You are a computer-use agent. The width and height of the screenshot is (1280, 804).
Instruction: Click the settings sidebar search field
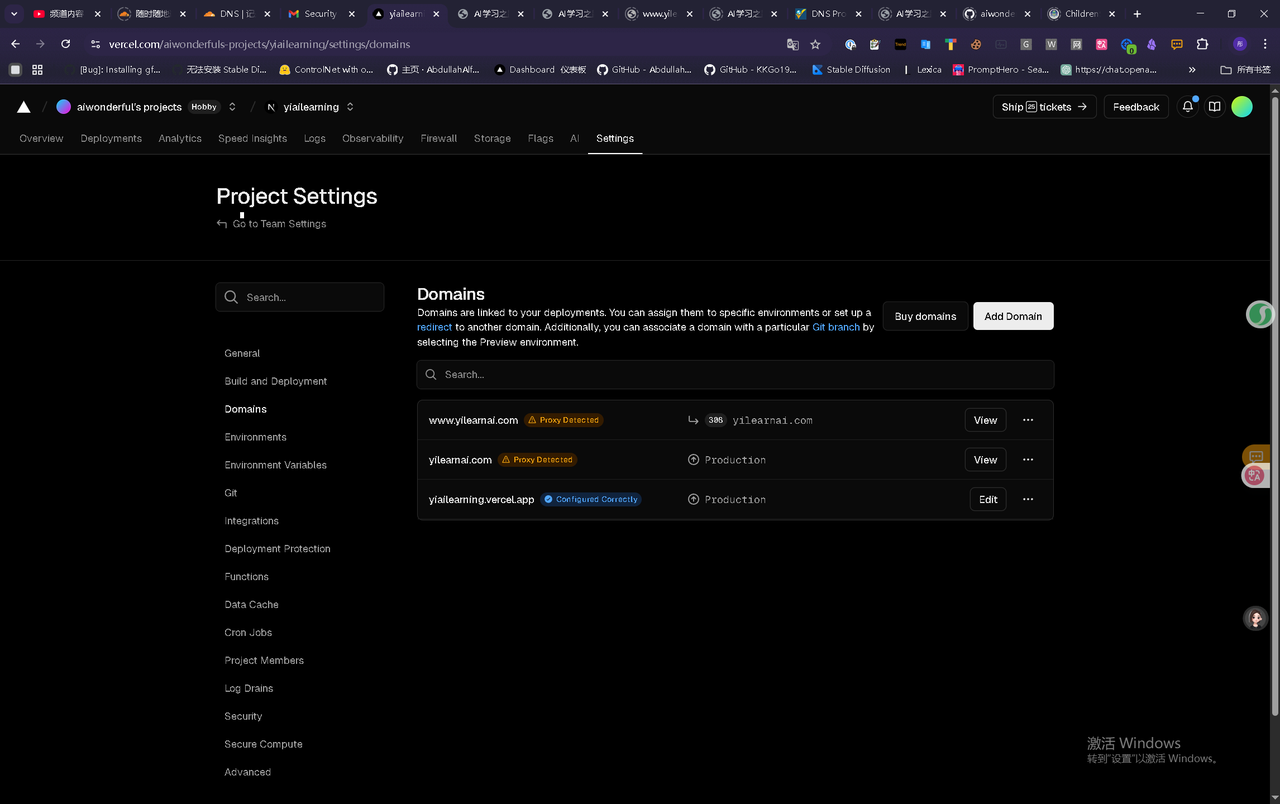pyautogui.click(x=299, y=297)
